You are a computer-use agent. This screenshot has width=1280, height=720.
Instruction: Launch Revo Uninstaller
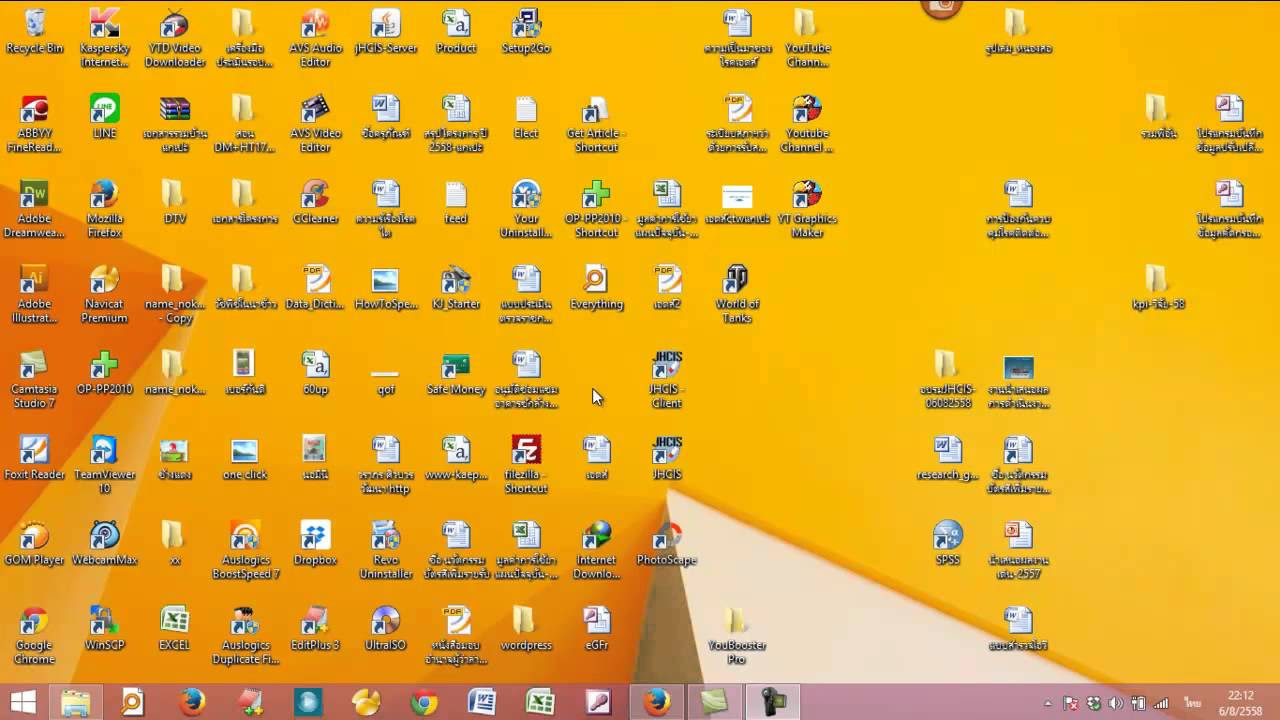point(385,550)
